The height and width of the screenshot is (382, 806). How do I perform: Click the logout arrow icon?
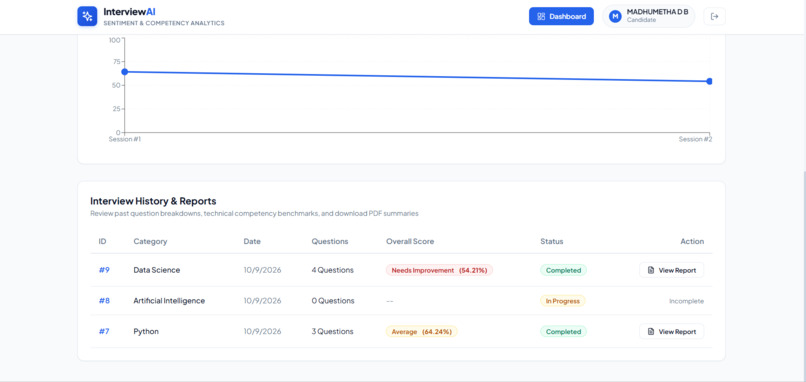coord(715,16)
